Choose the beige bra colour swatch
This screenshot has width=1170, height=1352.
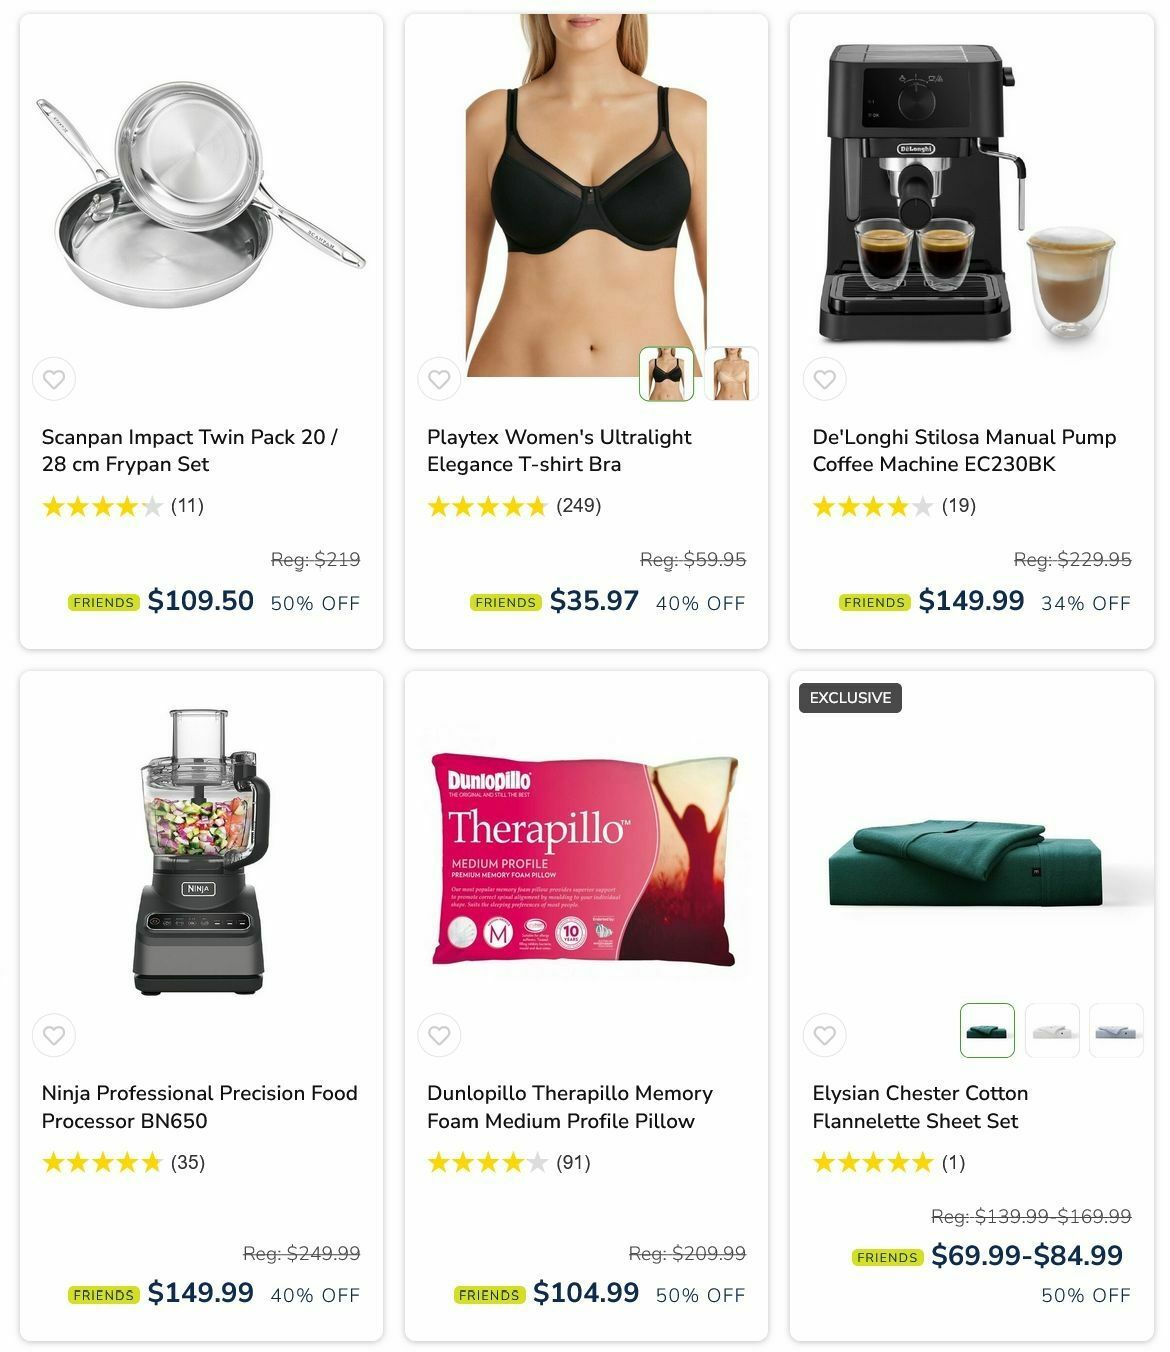click(x=731, y=374)
